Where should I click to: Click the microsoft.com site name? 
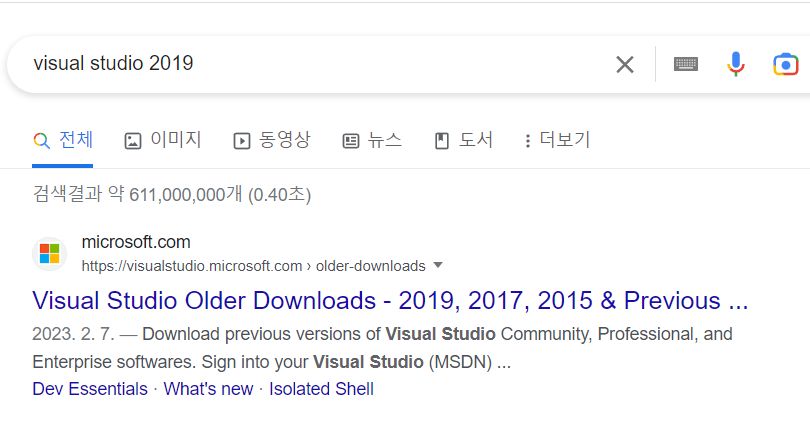click(136, 242)
